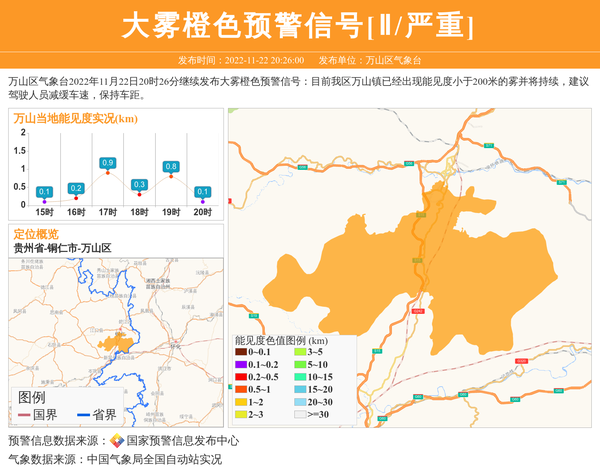Click the 国家预警信息发布中心 logo icon
600x471 pixels.
(117, 441)
